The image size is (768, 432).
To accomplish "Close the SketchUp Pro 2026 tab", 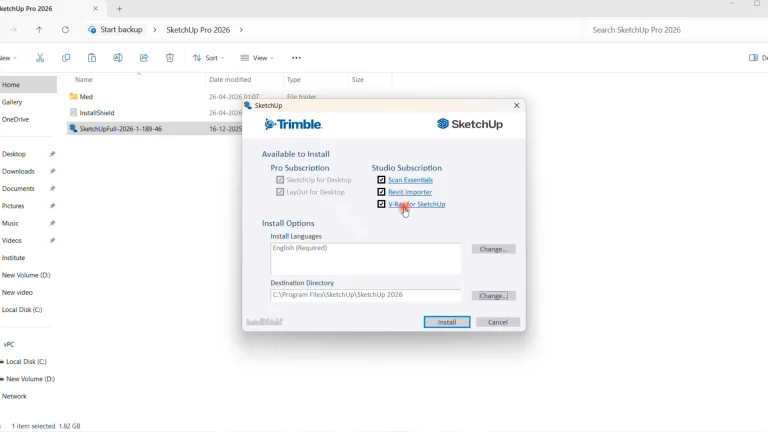I will [x=96, y=8].
